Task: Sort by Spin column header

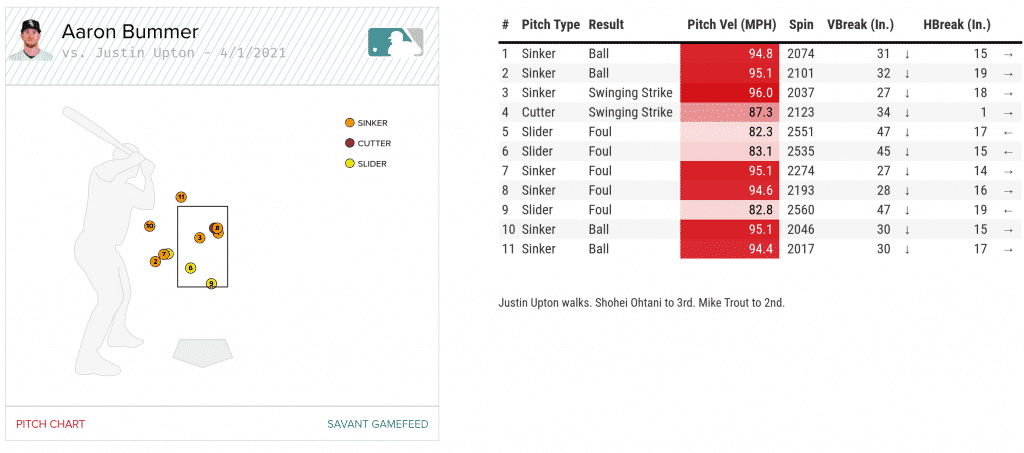Action: [x=800, y=24]
